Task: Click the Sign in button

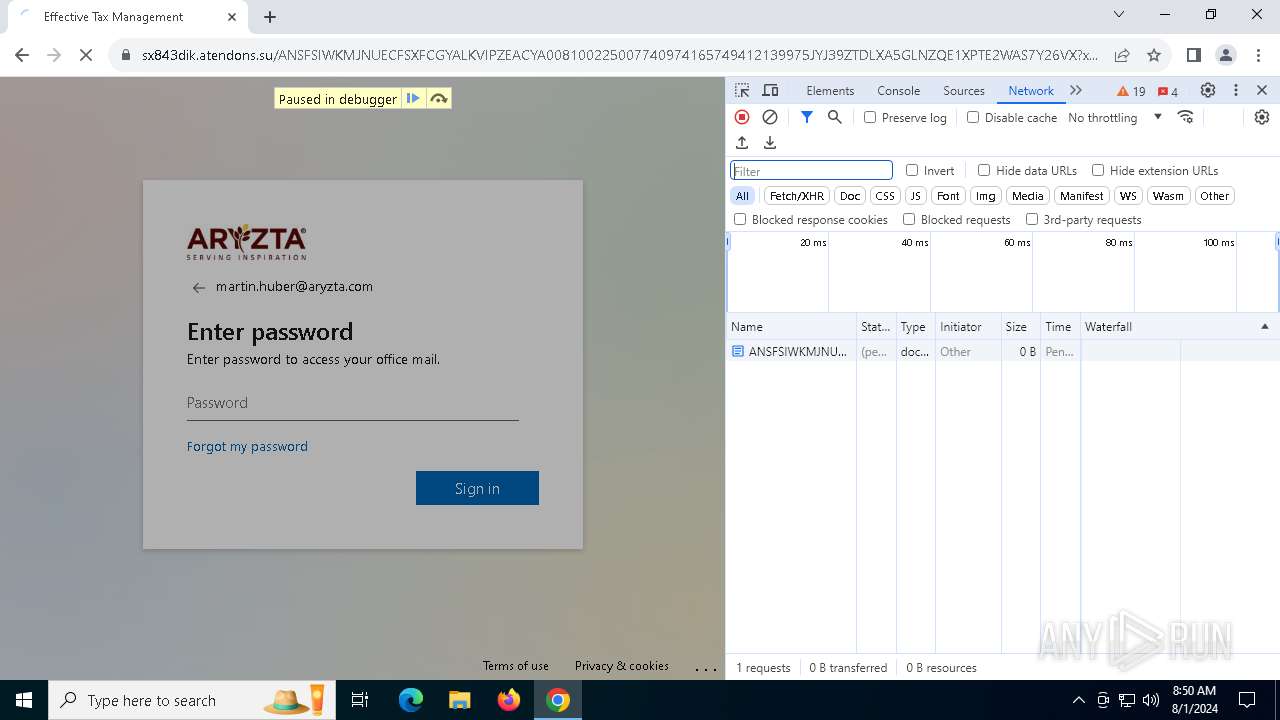Action: coord(477,488)
